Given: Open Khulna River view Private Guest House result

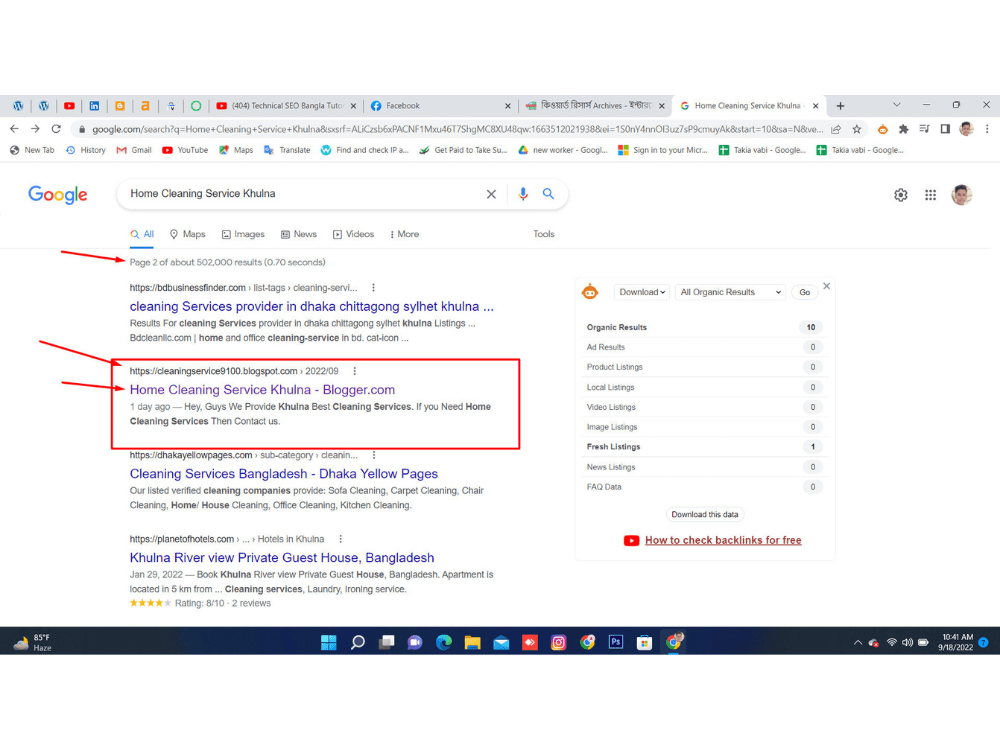Looking at the screenshot, I should tap(282, 558).
